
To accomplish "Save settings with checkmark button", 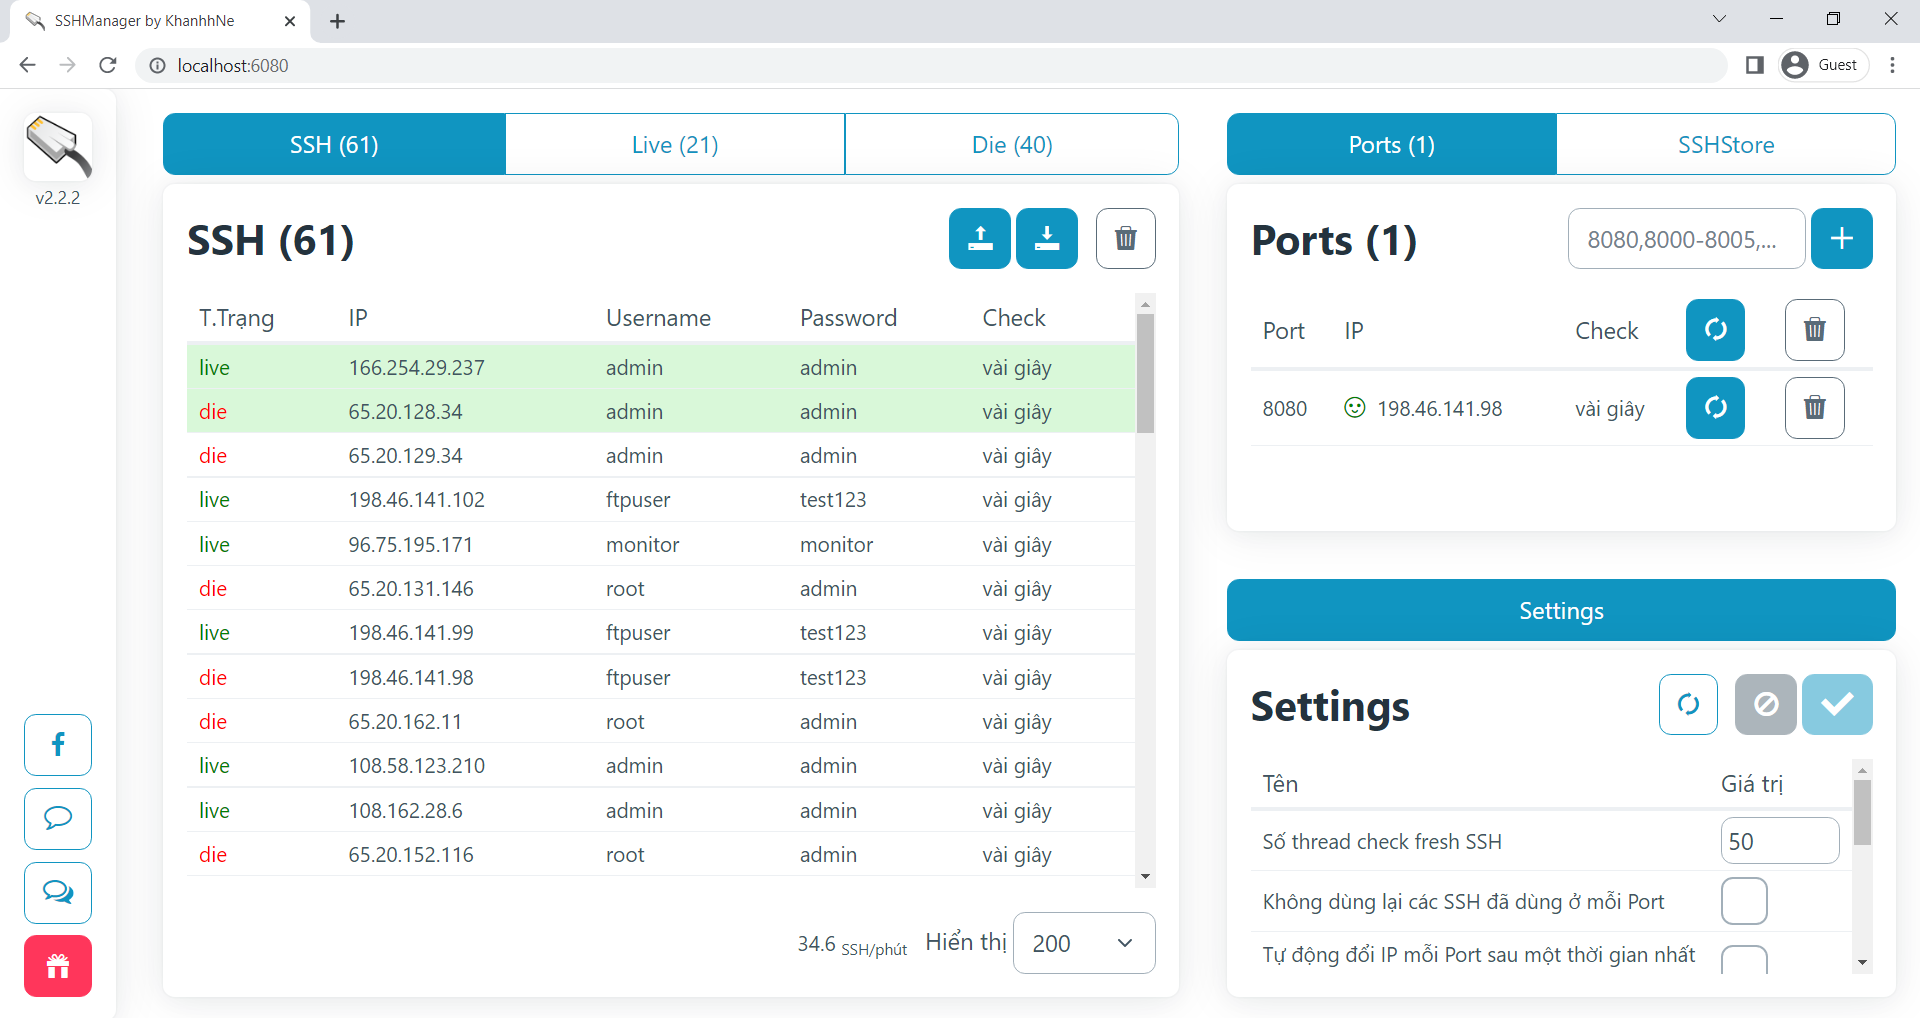I will click(x=1837, y=705).
